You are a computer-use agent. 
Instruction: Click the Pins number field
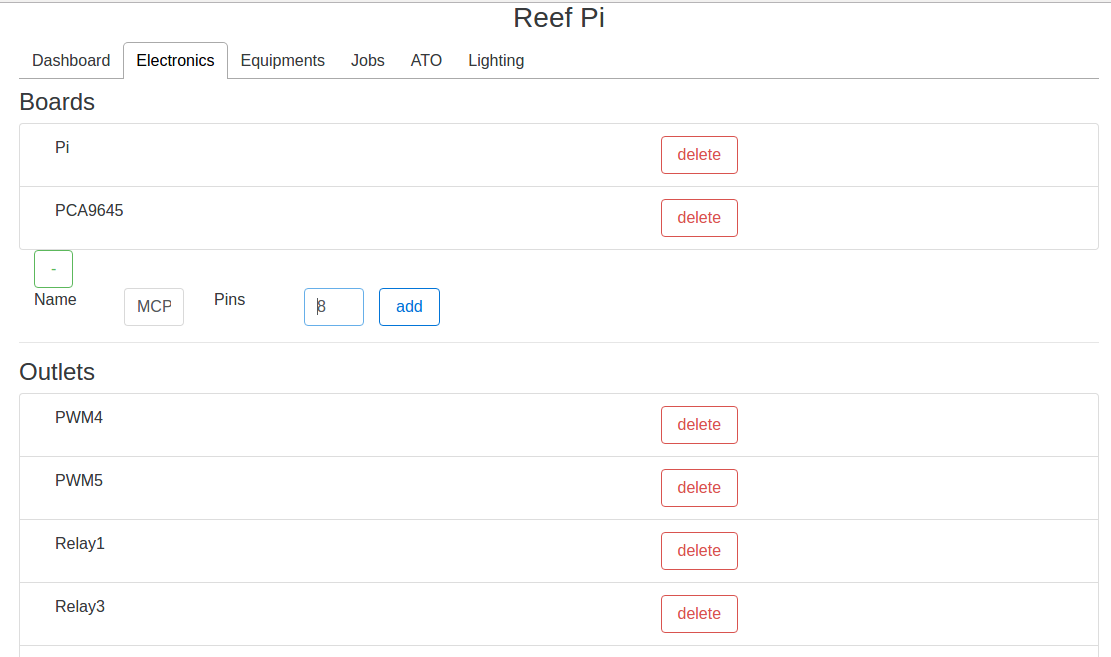pos(334,307)
